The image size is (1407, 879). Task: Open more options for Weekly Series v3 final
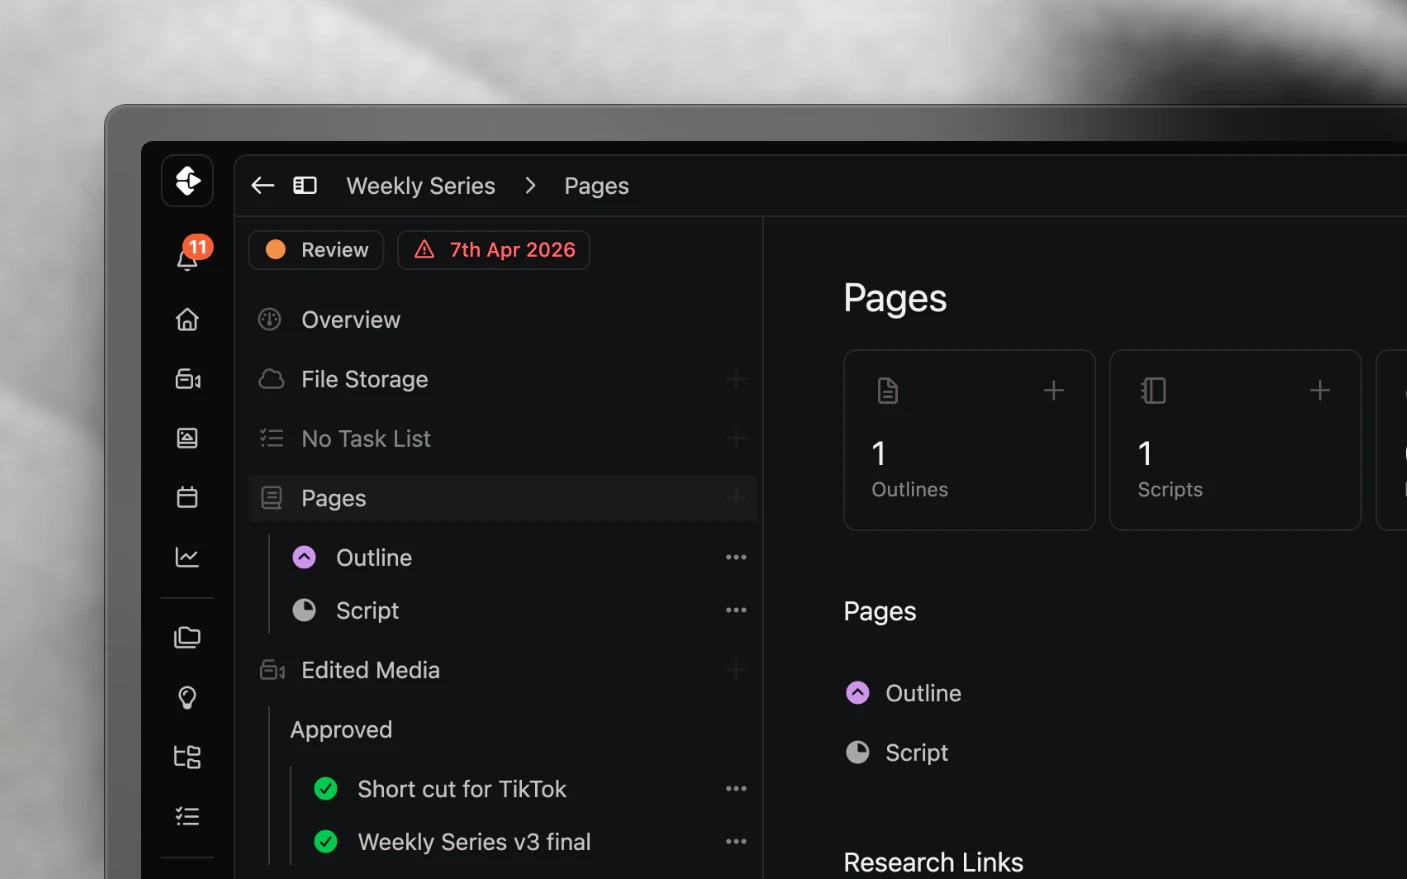click(x=736, y=842)
